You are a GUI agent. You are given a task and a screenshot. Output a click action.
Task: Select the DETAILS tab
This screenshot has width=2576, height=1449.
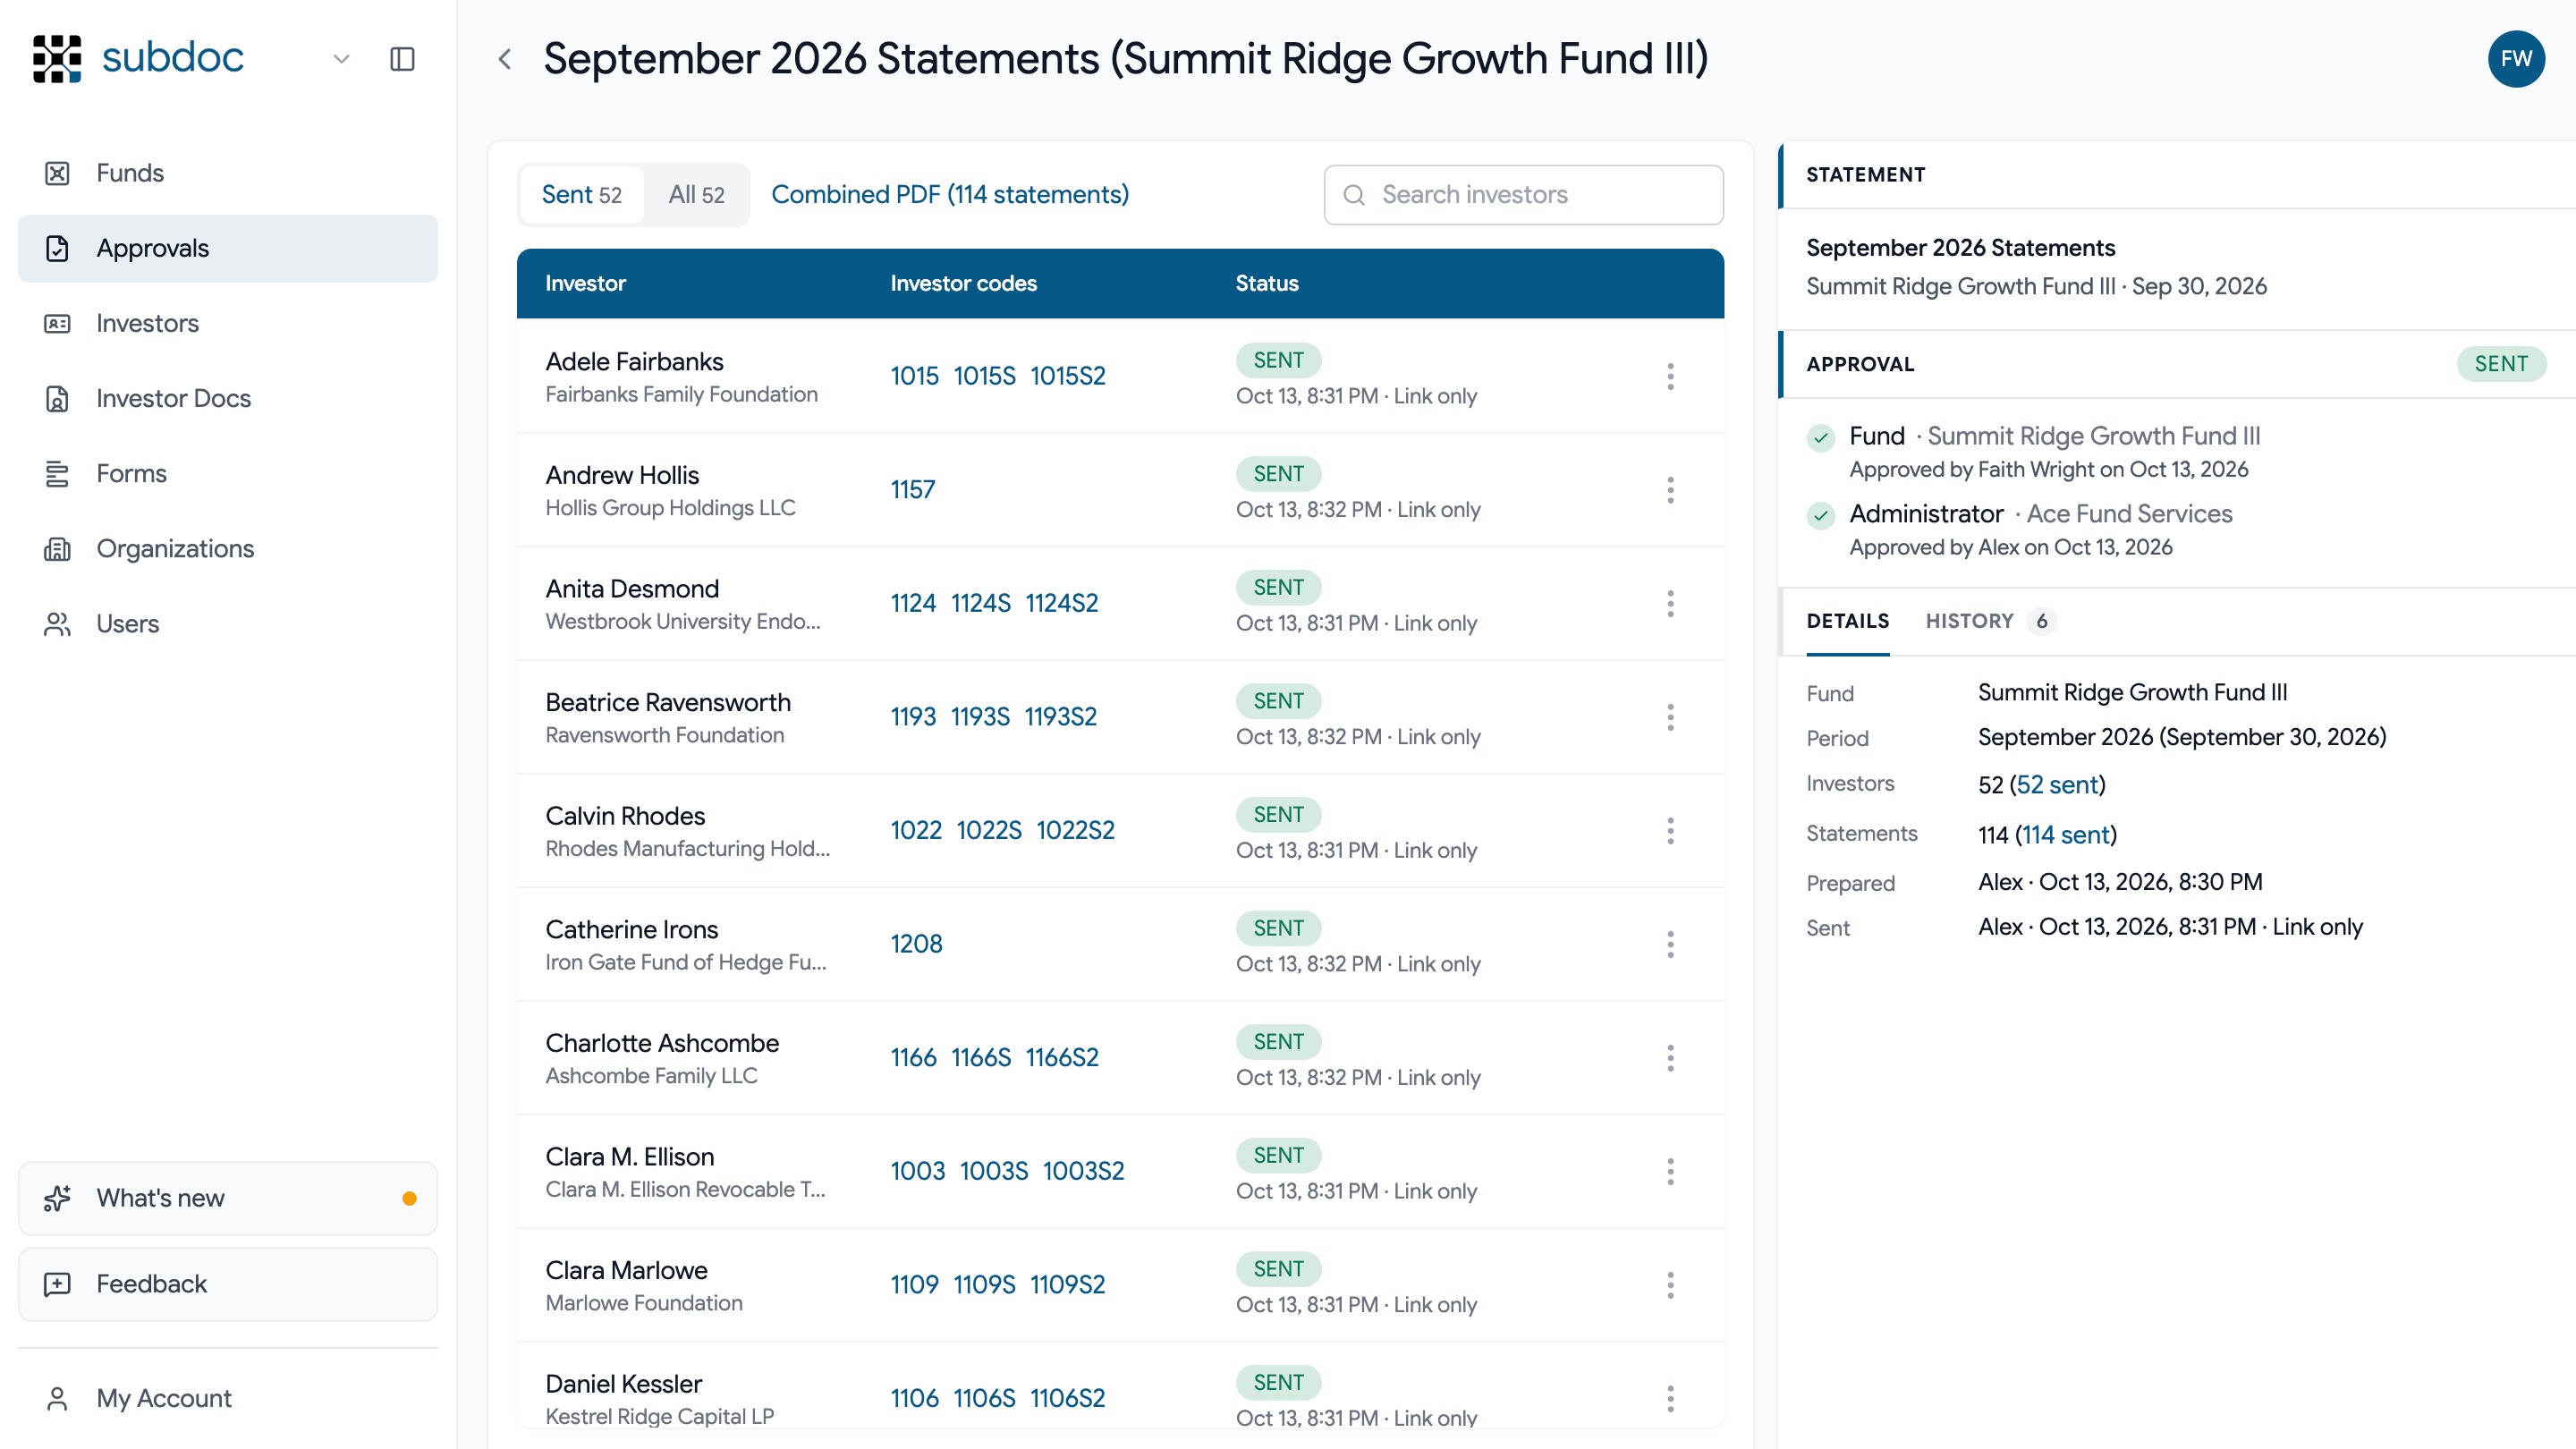(x=1847, y=621)
